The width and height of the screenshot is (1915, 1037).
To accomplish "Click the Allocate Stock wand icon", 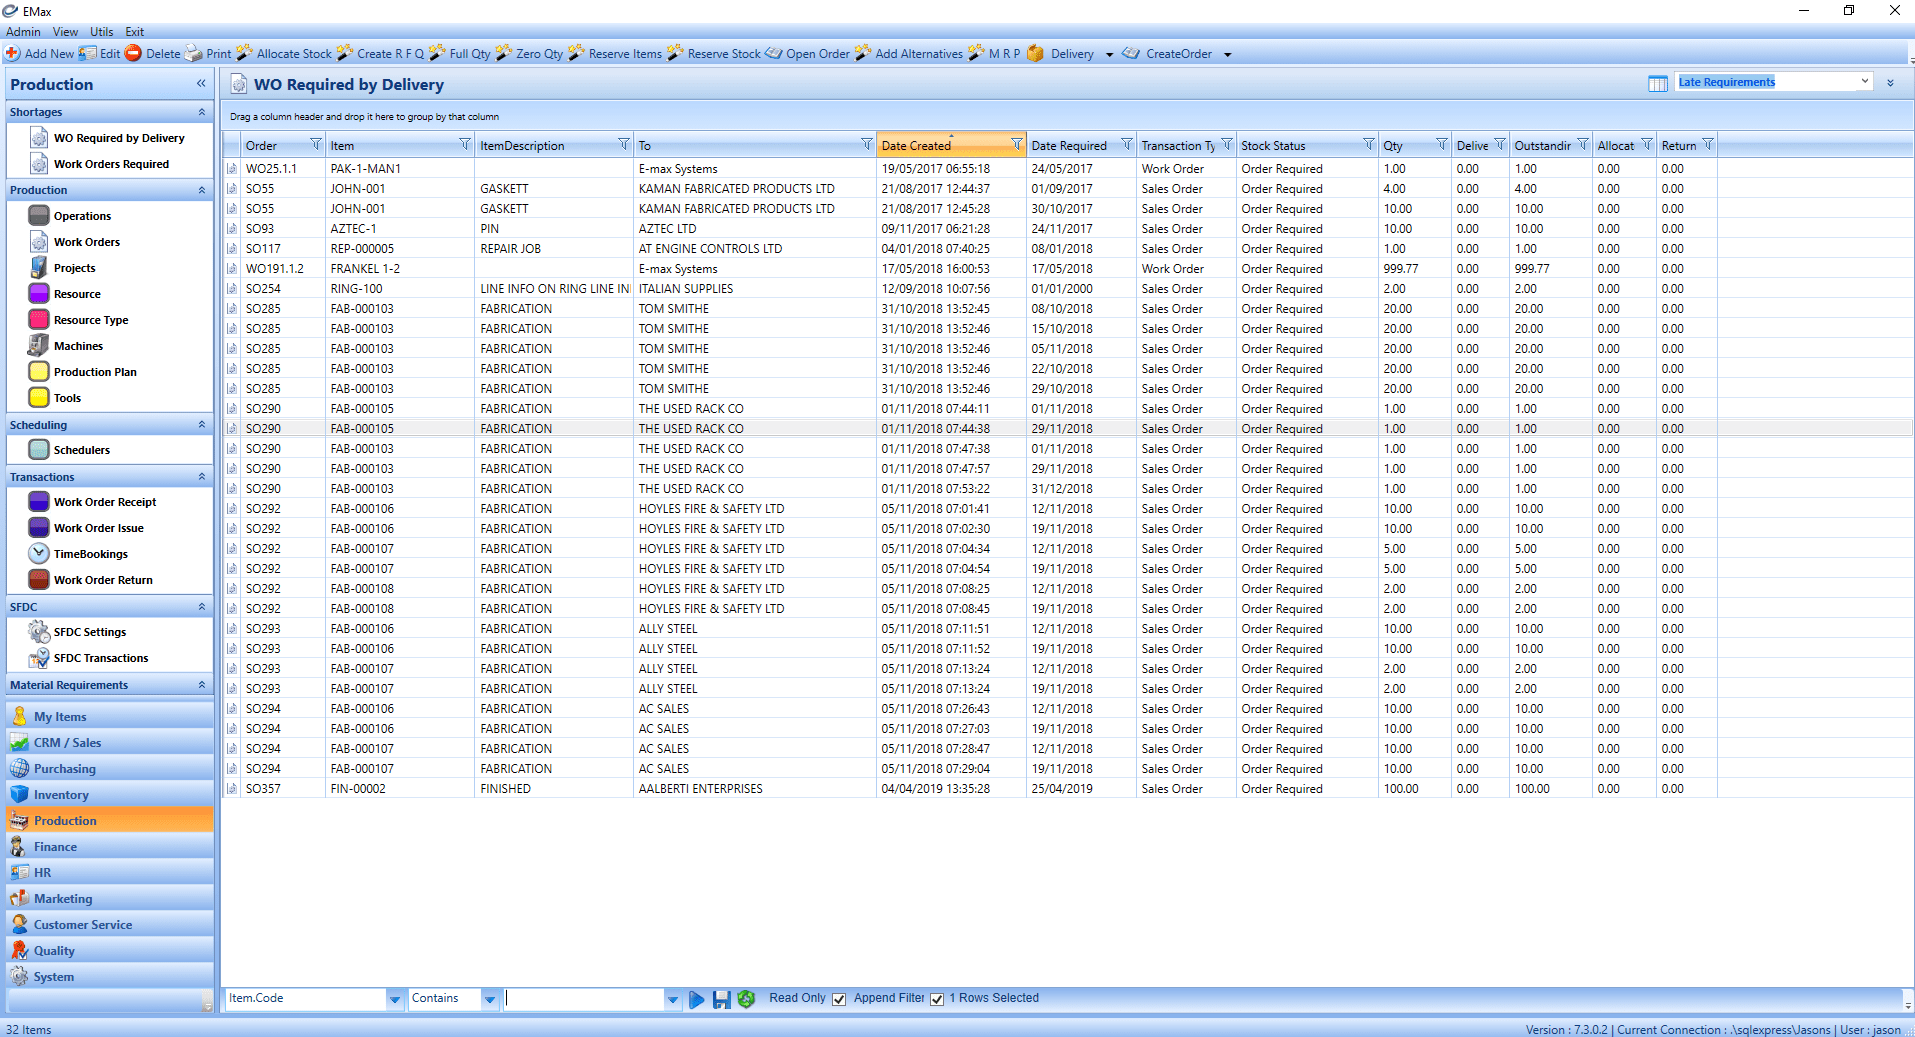I will (244, 54).
